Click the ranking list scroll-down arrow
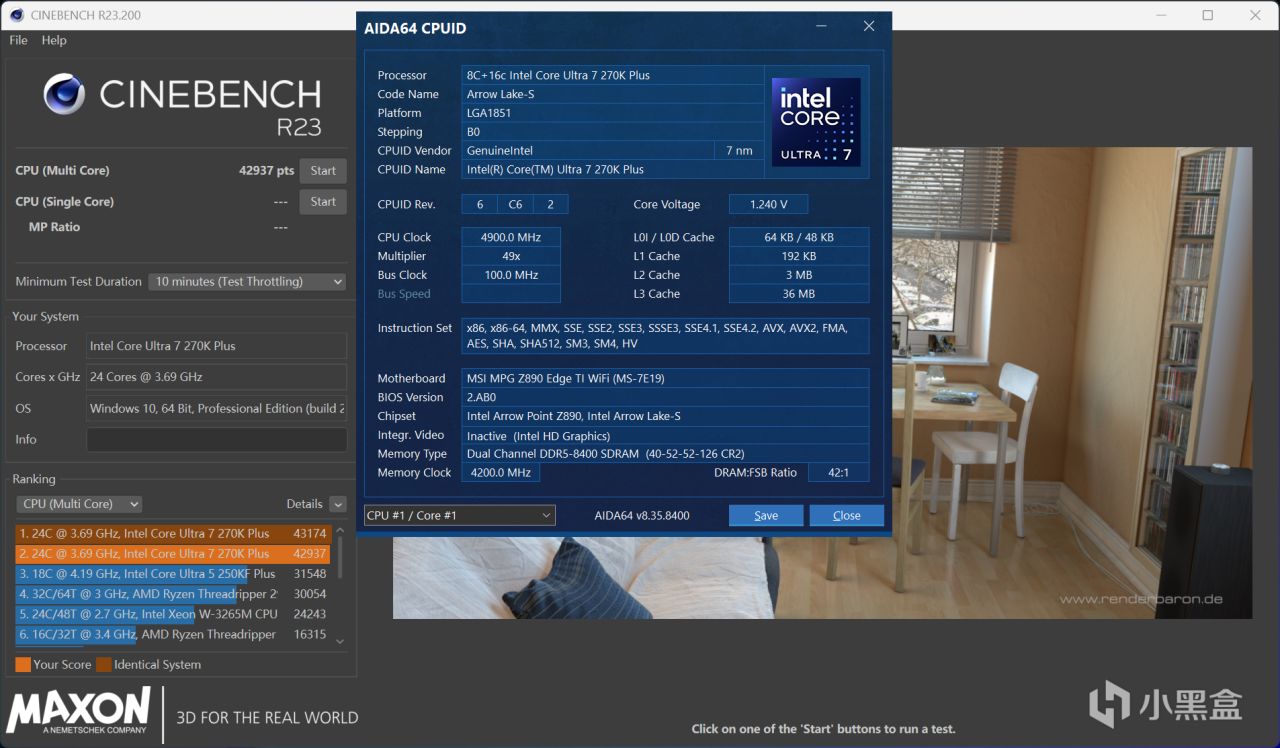 click(x=340, y=641)
